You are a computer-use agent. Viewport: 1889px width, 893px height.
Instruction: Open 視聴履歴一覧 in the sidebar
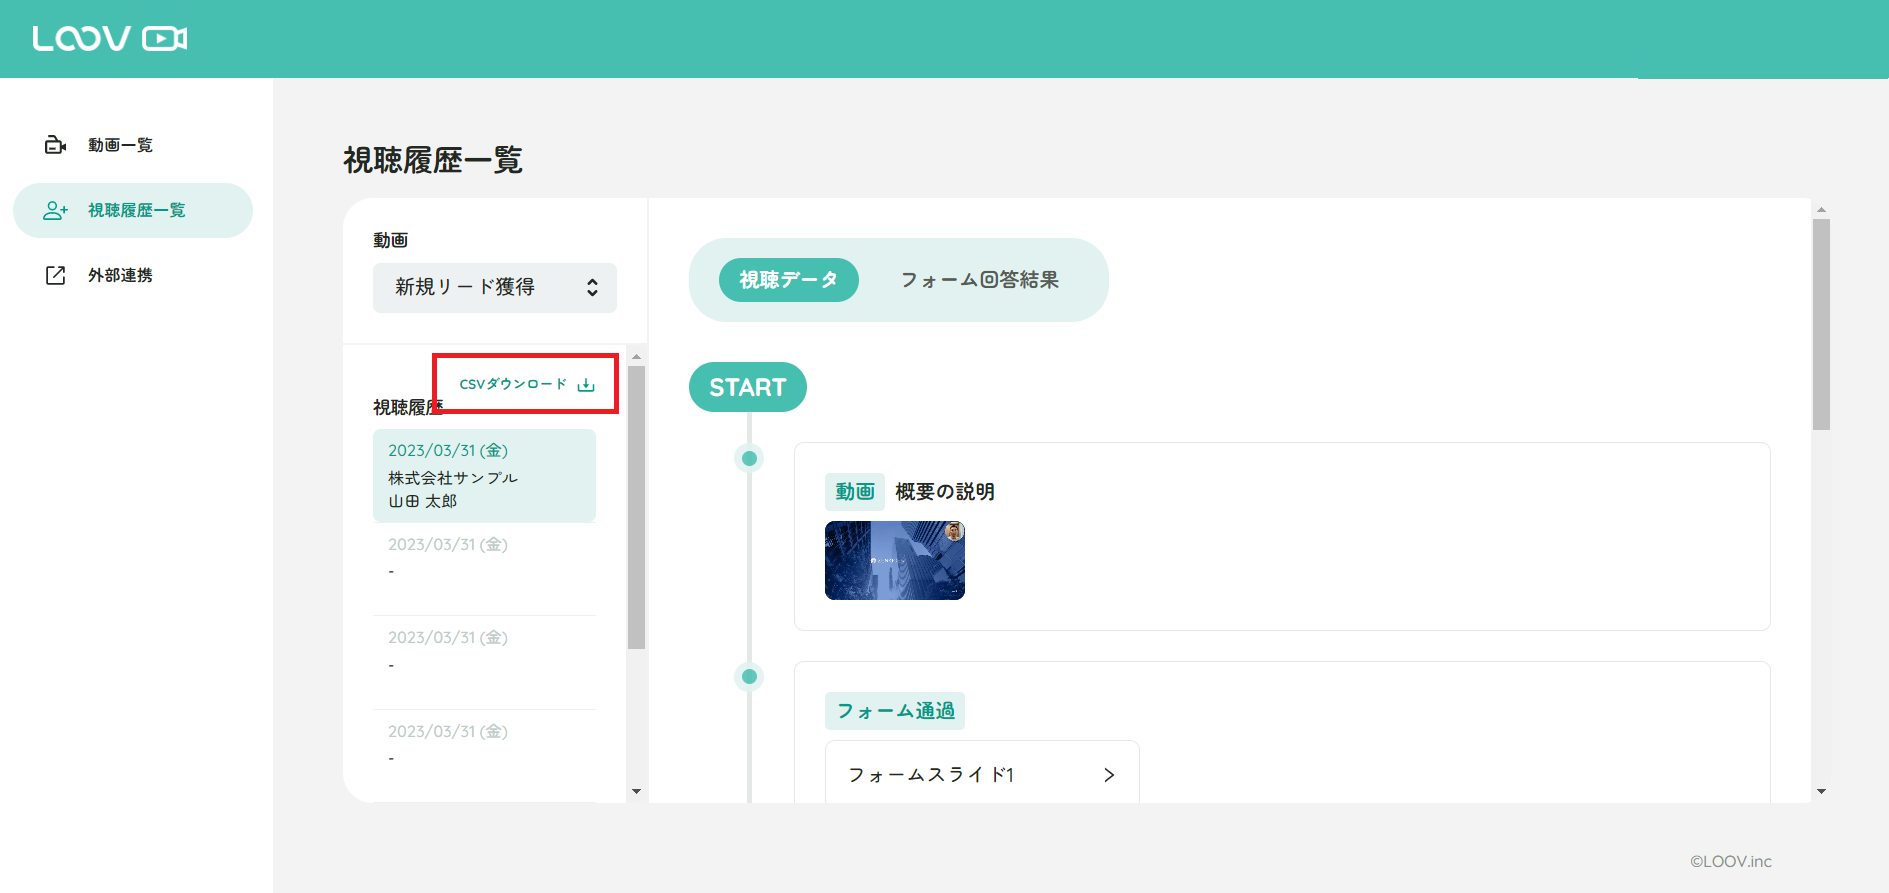point(133,210)
